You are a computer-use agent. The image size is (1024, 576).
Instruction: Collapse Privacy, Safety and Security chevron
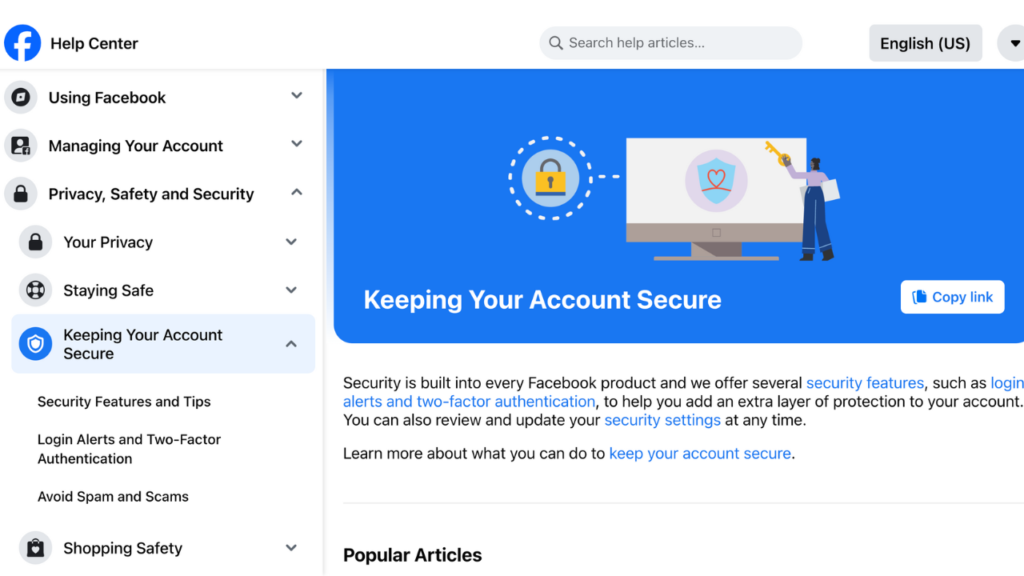point(296,193)
